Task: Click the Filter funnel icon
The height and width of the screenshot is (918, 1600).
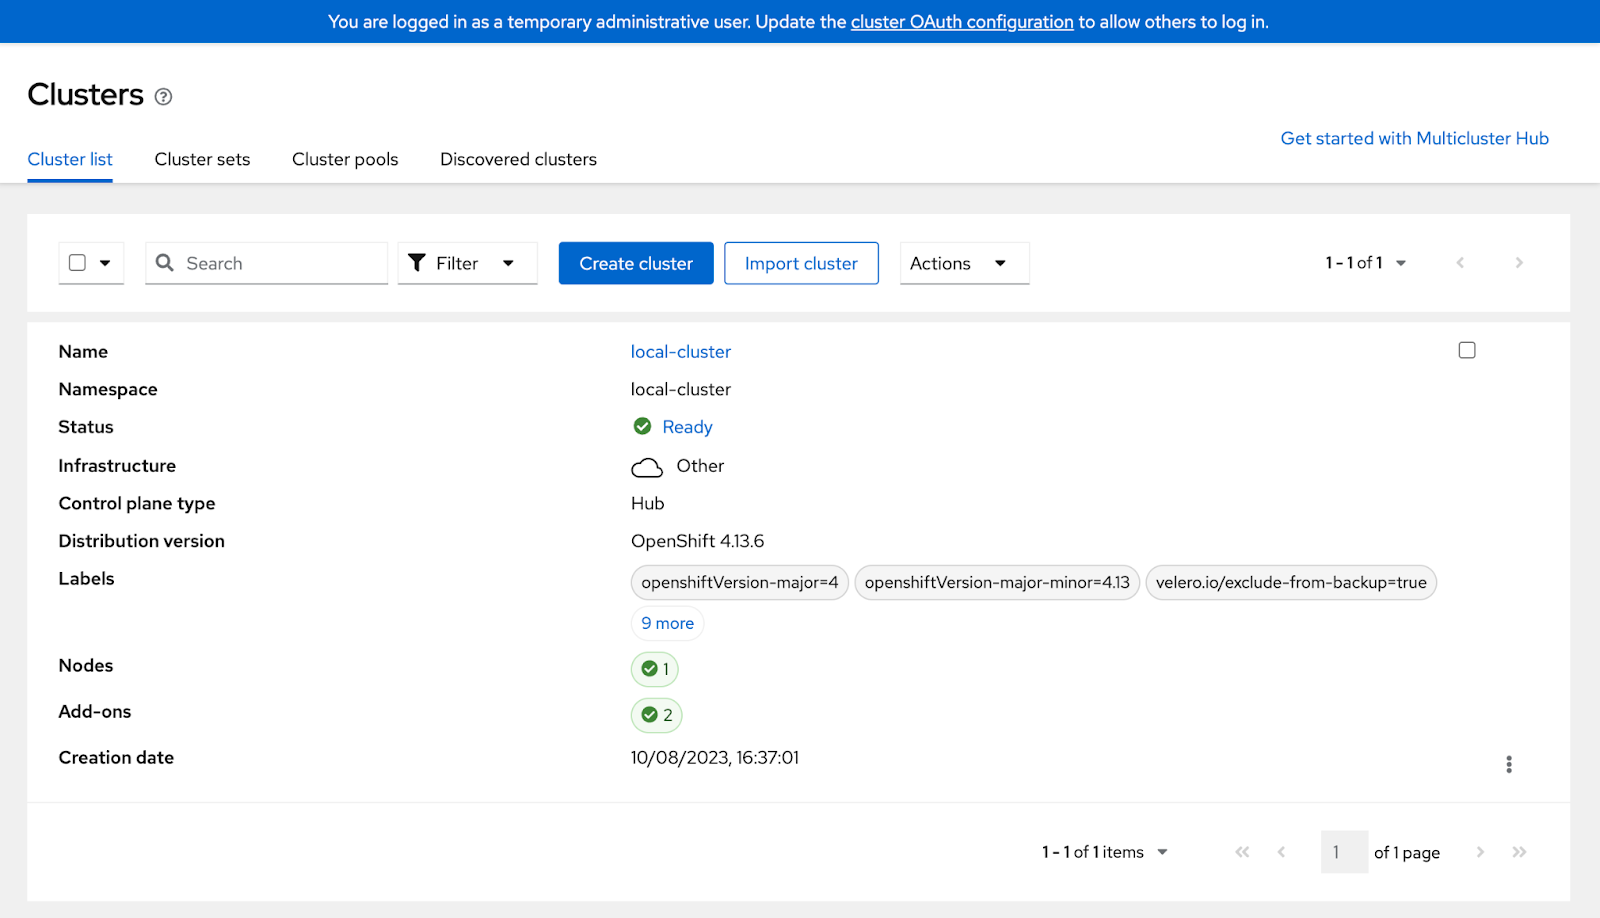Action: point(418,263)
